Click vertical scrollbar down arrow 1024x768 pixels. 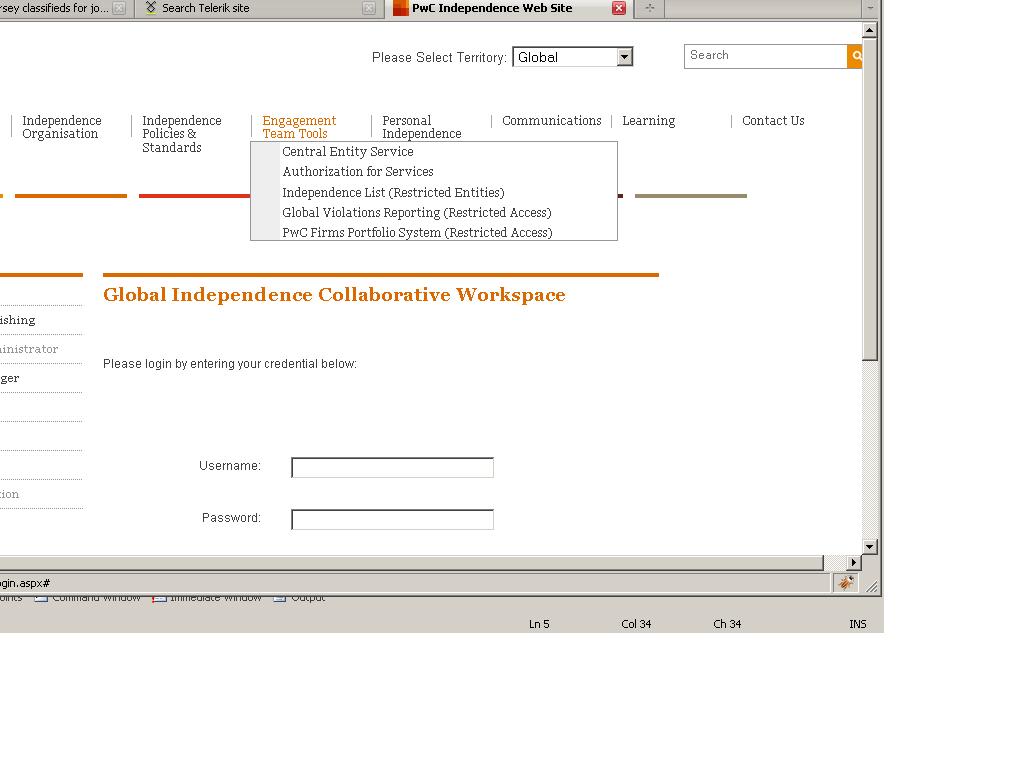[869, 547]
